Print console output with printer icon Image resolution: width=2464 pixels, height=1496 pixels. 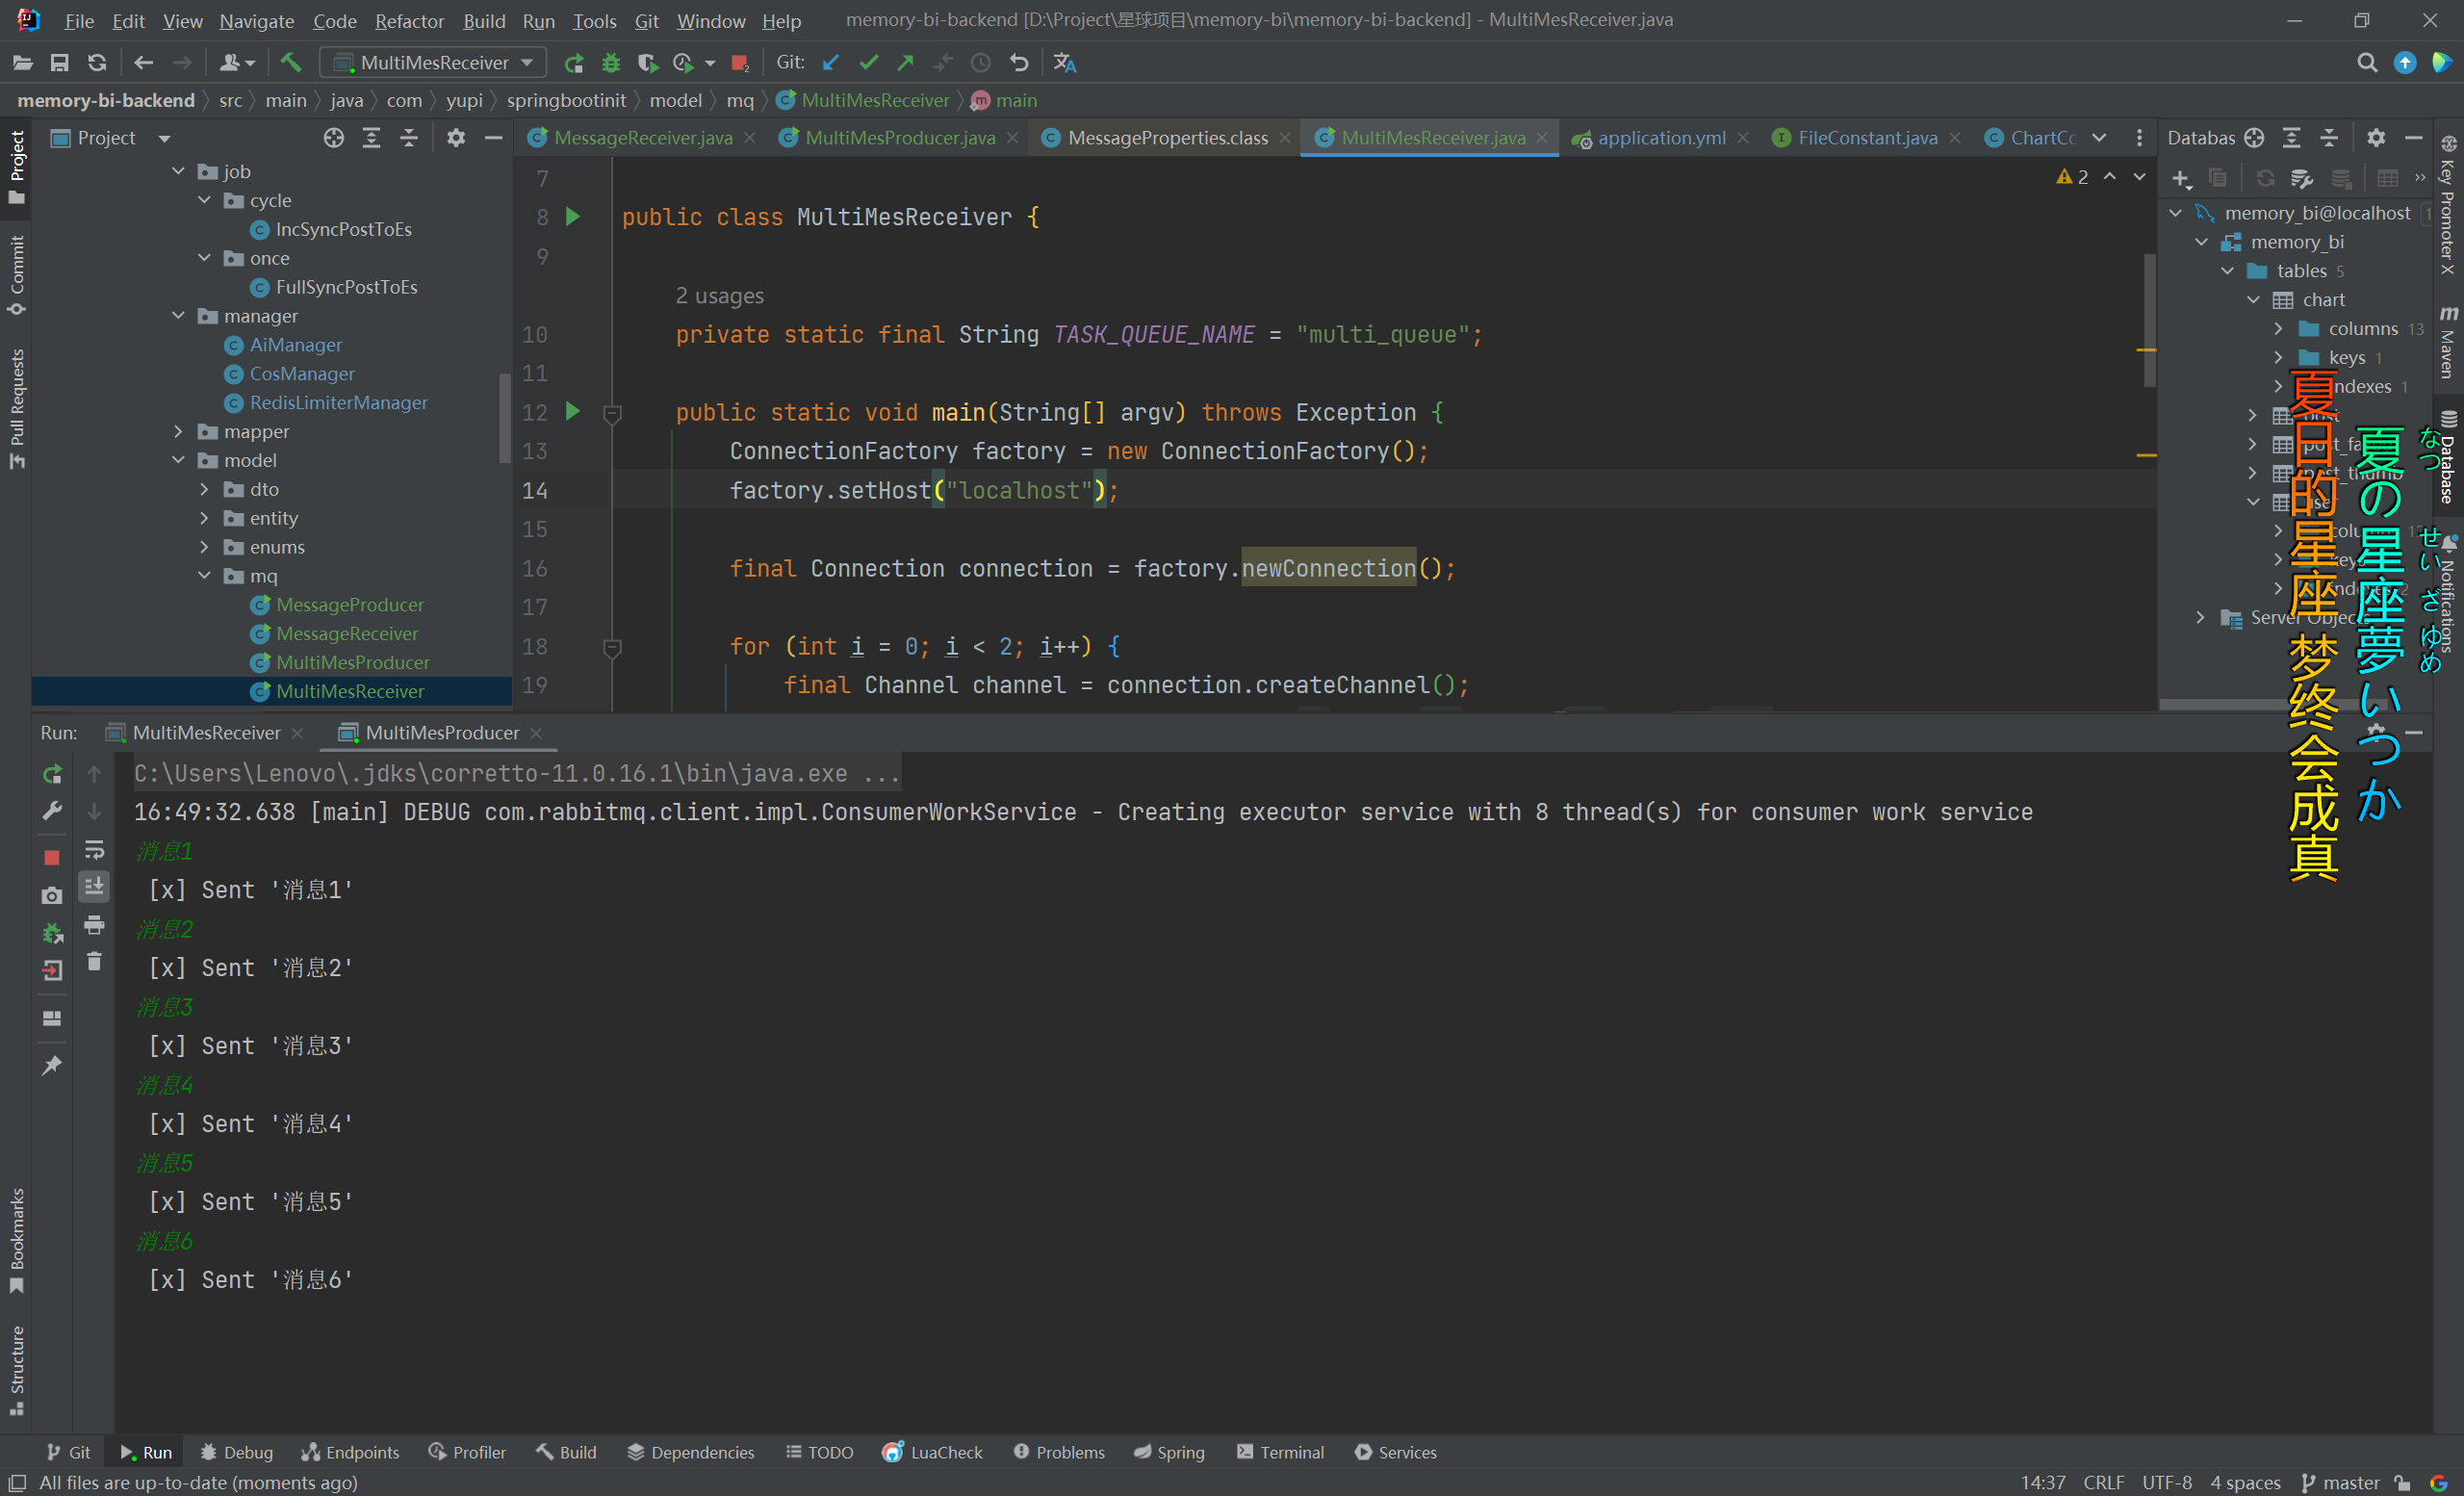tap(94, 924)
